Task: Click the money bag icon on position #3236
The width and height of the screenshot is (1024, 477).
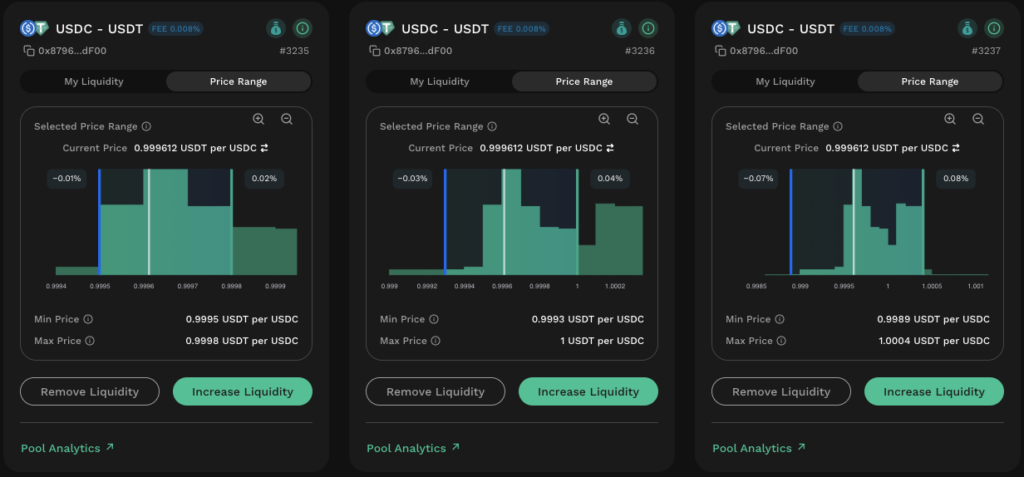Action: 621,28
